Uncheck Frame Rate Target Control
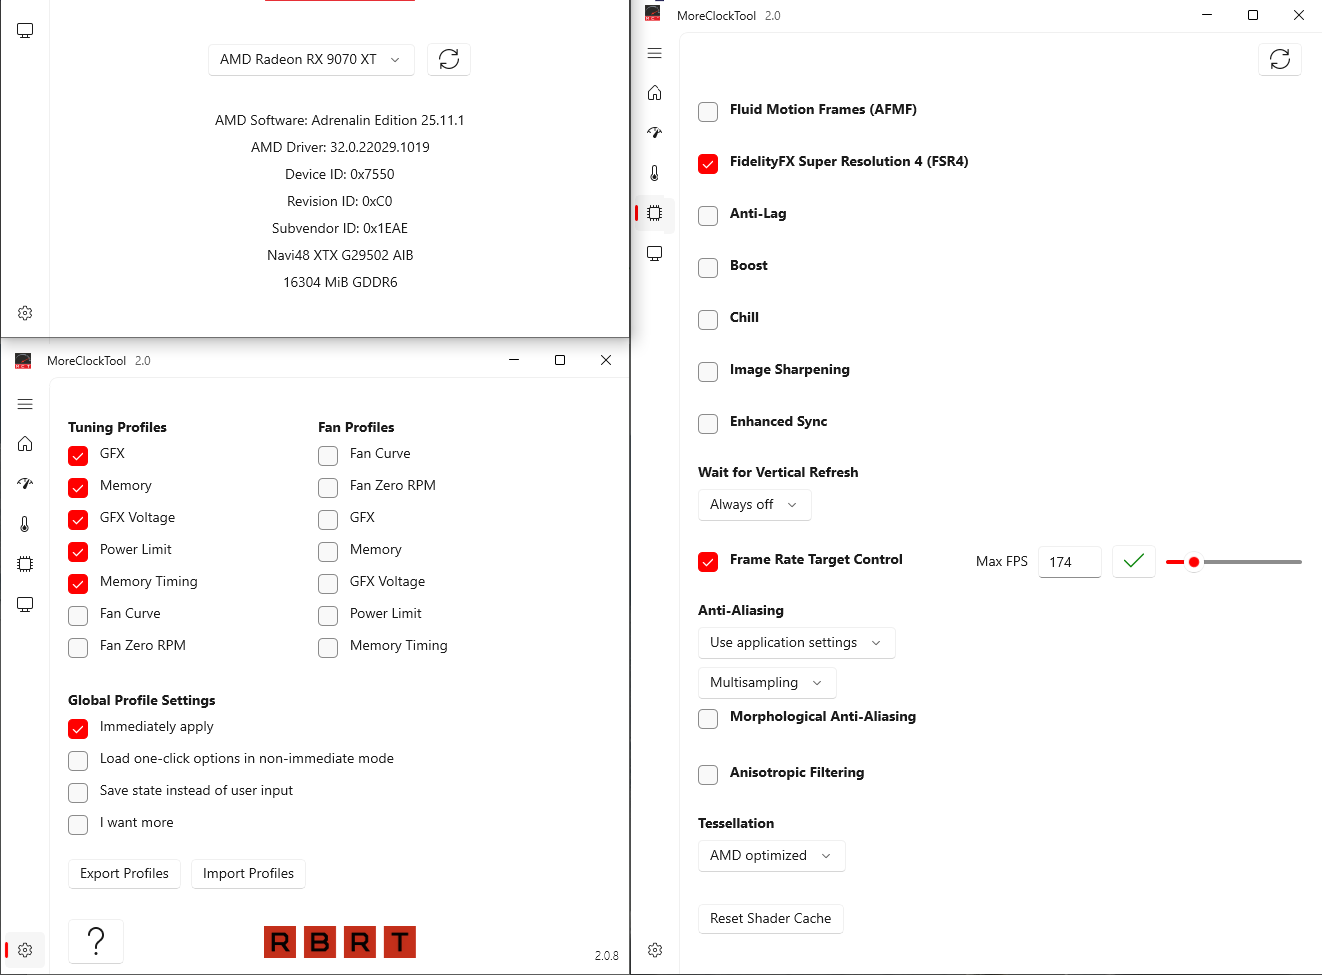1322x975 pixels. [x=708, y=561]
